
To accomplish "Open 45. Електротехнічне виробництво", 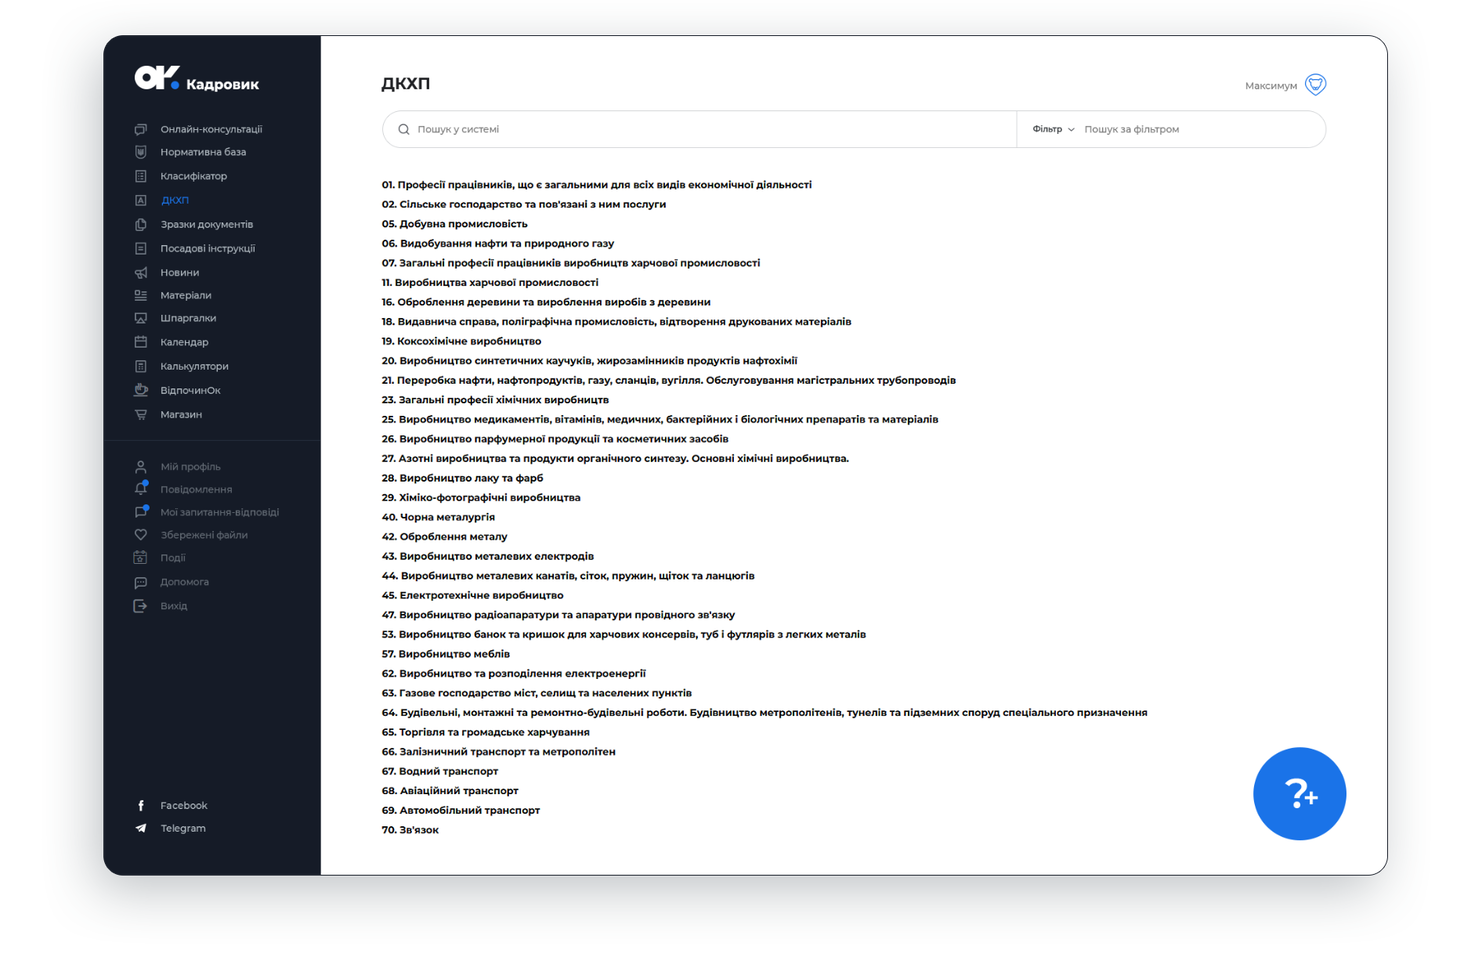I will coord(472,595).
